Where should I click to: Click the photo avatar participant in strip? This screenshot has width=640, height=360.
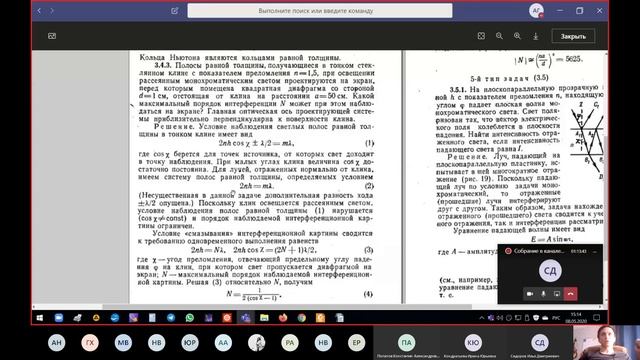pos(257,342)
